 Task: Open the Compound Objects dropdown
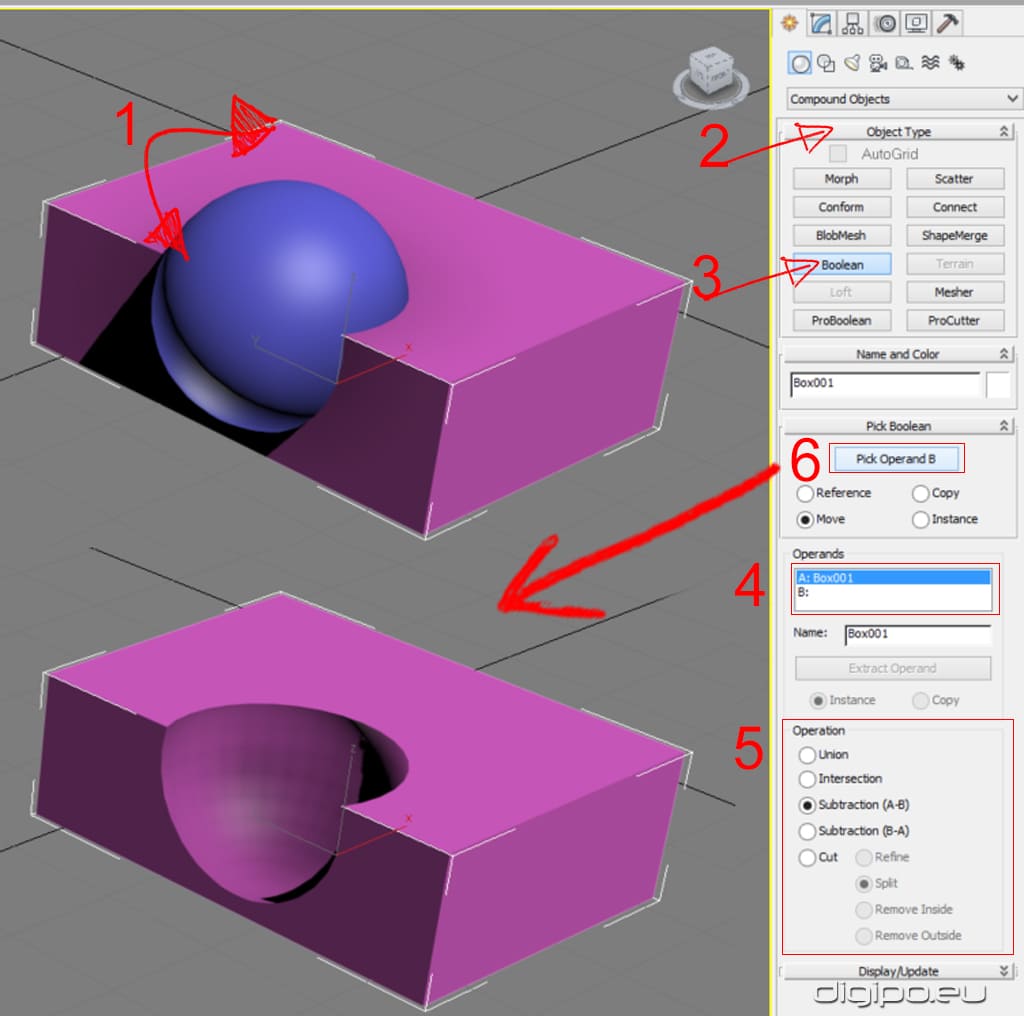tap(903, 99)
